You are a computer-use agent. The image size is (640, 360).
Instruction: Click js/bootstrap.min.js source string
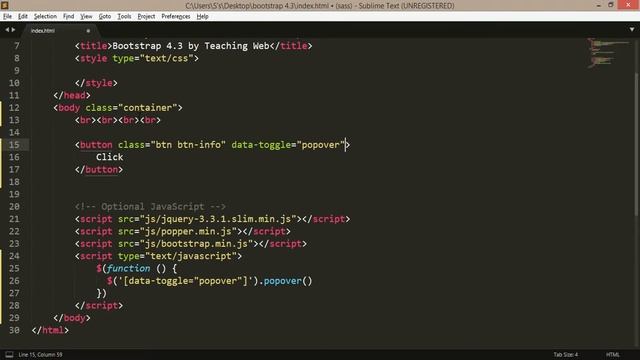pos(196,244)
